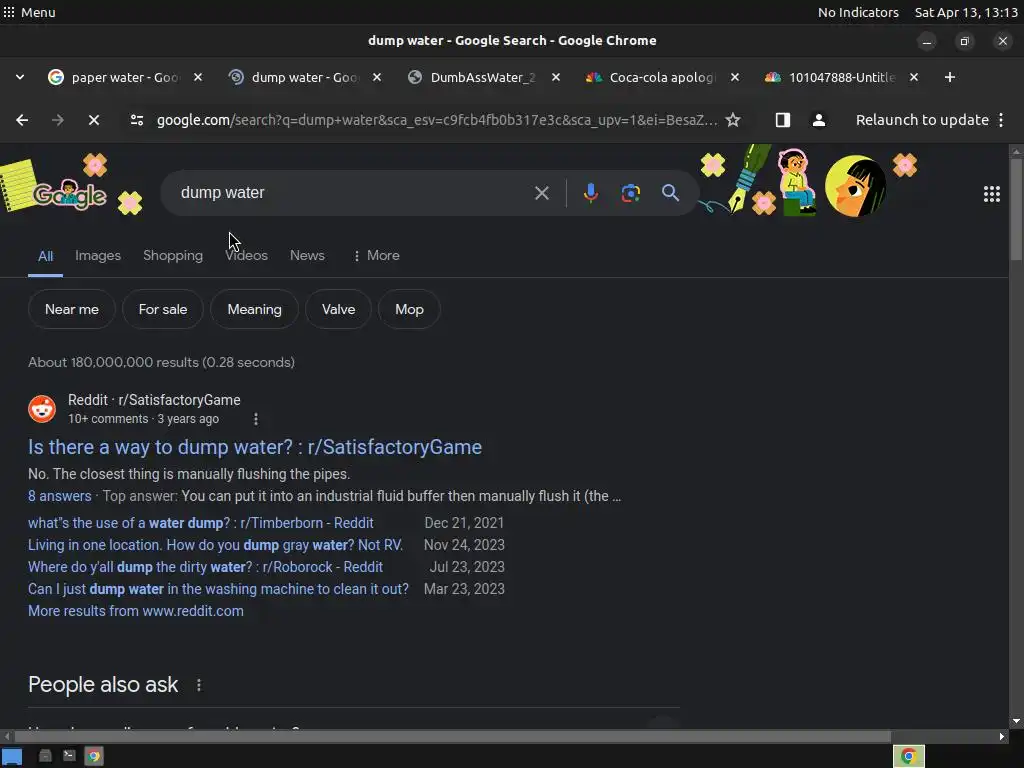Viewport: 1024px width, 768px height.
Task: Open the new tab plus button
Action: click(x=950, y=77)
